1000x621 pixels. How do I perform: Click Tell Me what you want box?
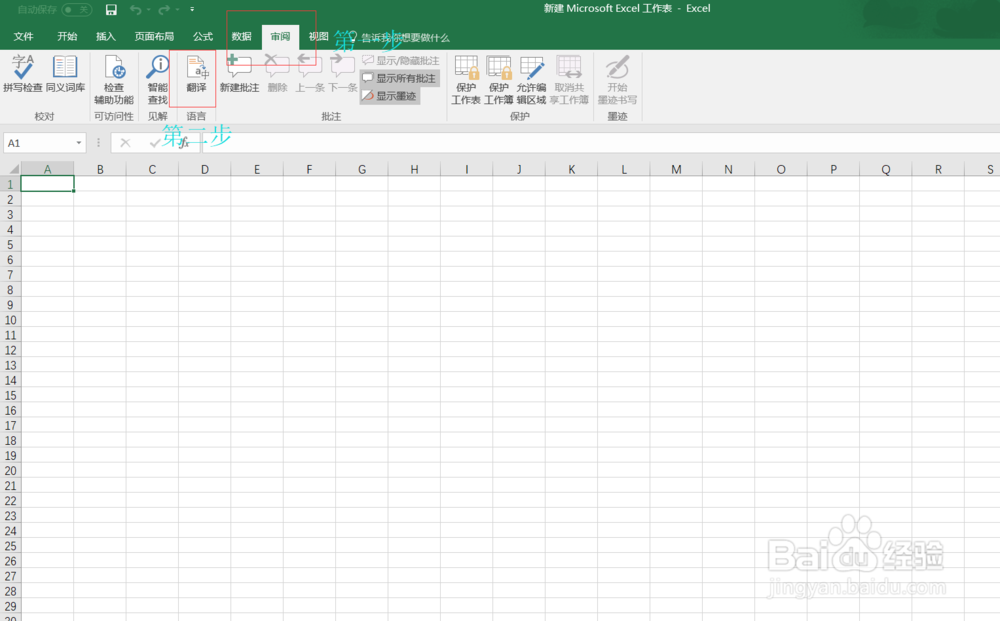point(400,38)
